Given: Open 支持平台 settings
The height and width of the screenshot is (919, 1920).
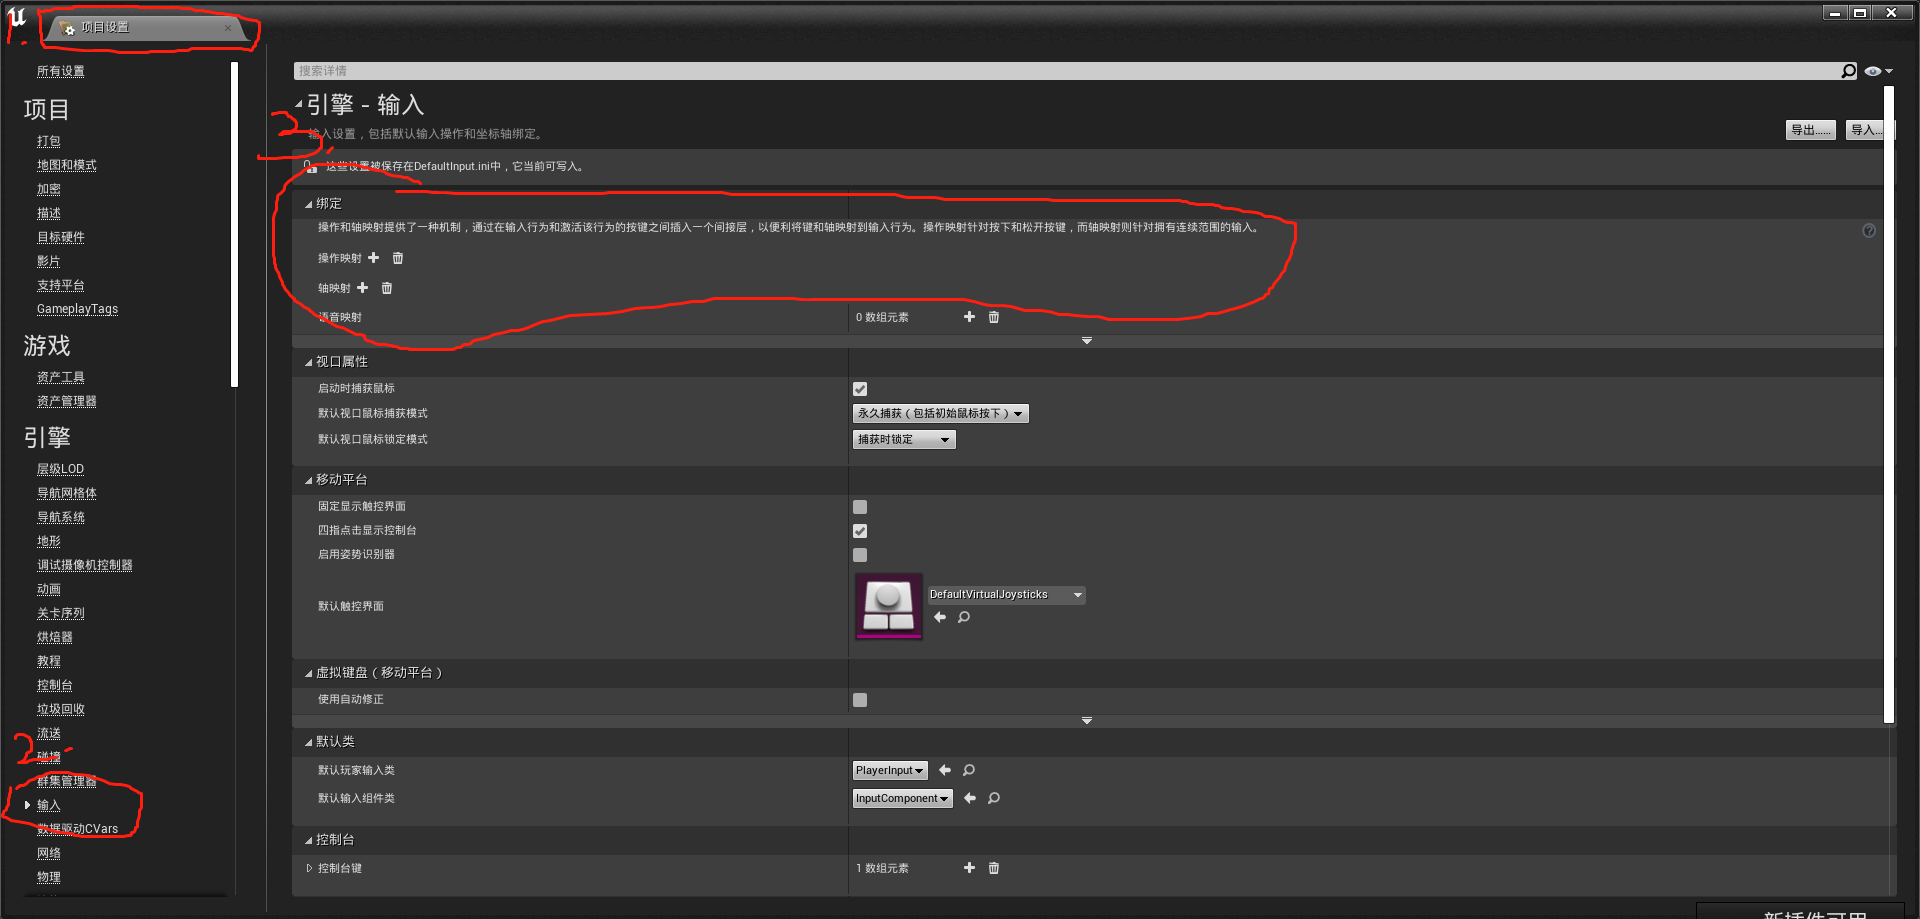Looking at the screenshot, I should coord(61,285).
